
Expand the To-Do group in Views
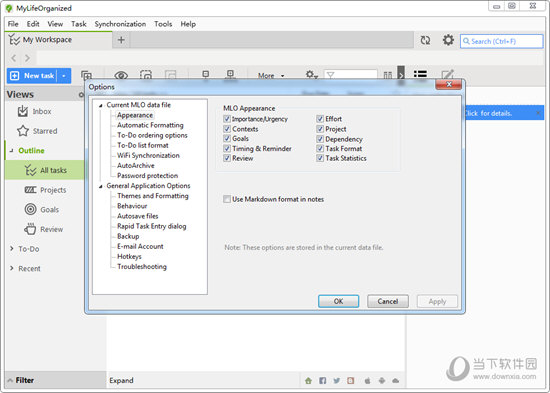(12, 248)
